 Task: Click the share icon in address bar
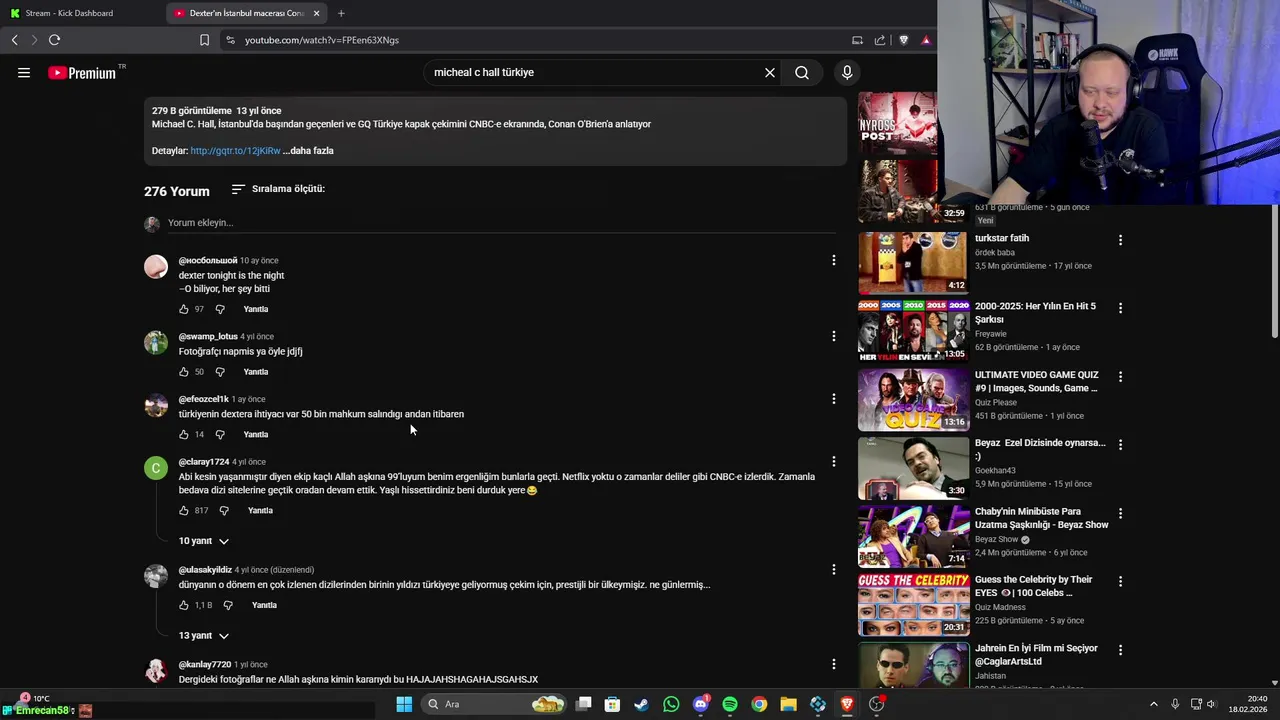880,40
